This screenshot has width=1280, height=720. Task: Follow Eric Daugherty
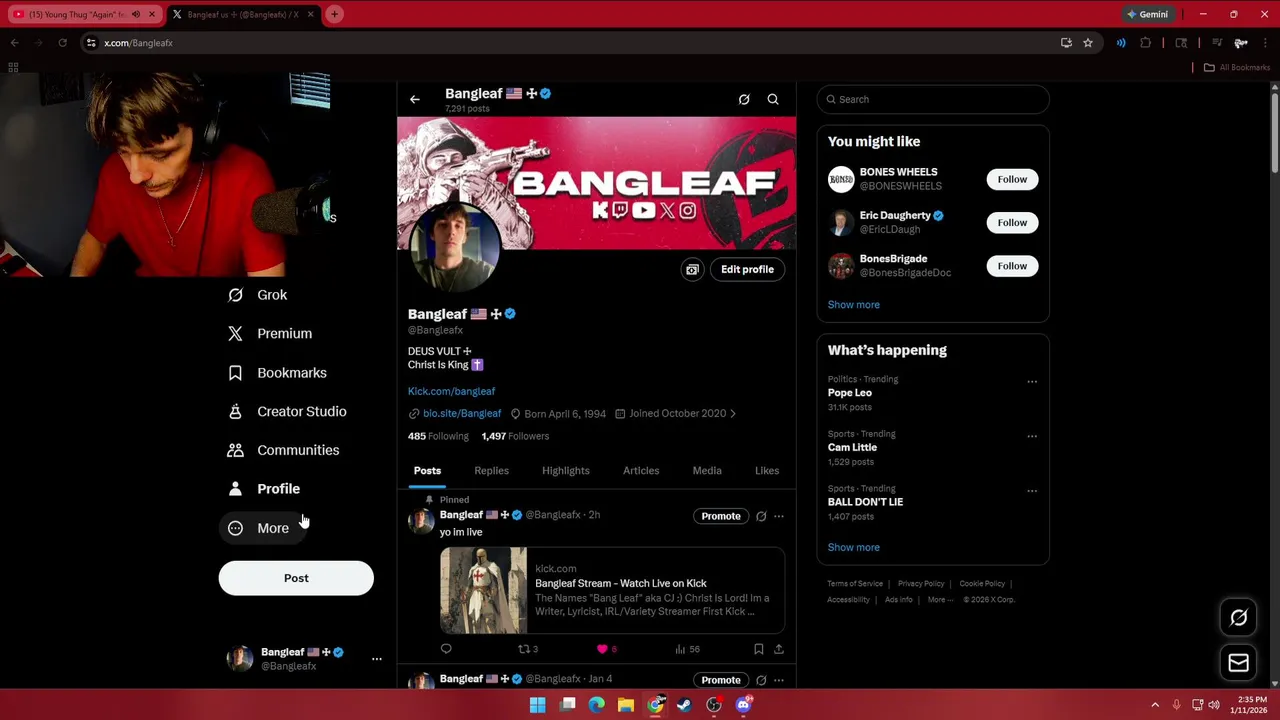pyautogui.click(x=1012, y=223)
